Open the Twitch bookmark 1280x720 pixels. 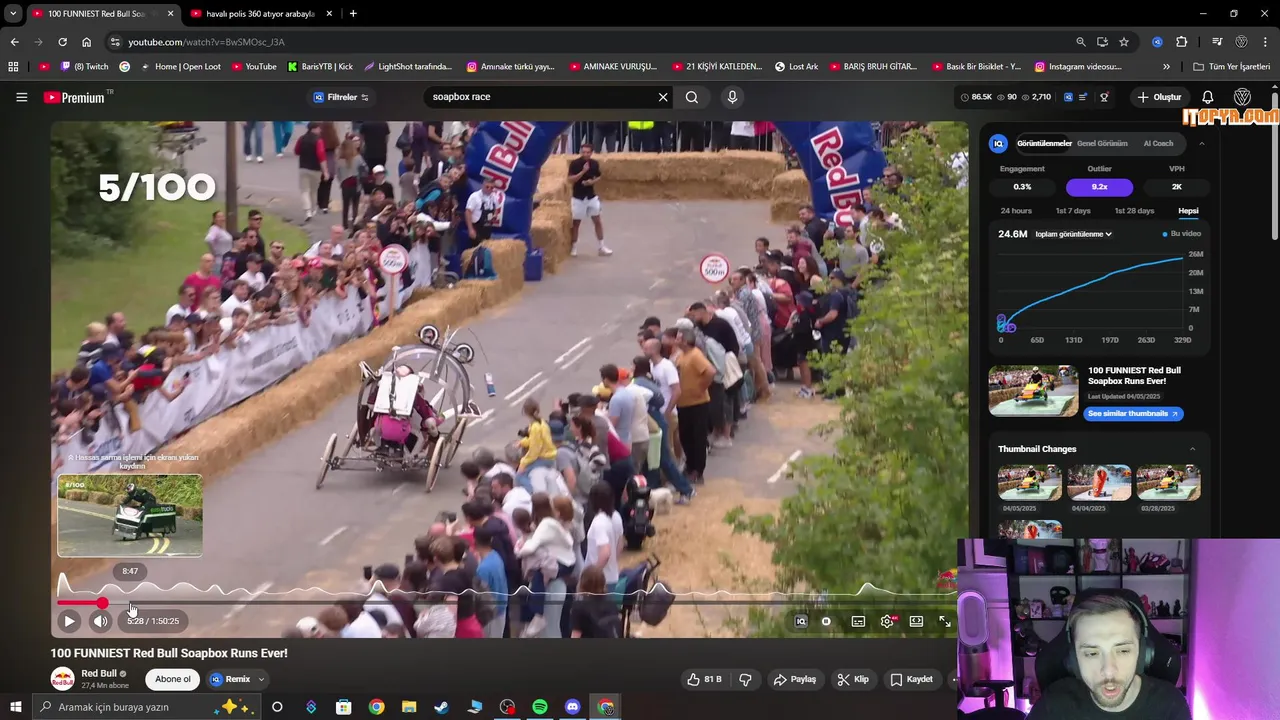click(x=84, y=67)
